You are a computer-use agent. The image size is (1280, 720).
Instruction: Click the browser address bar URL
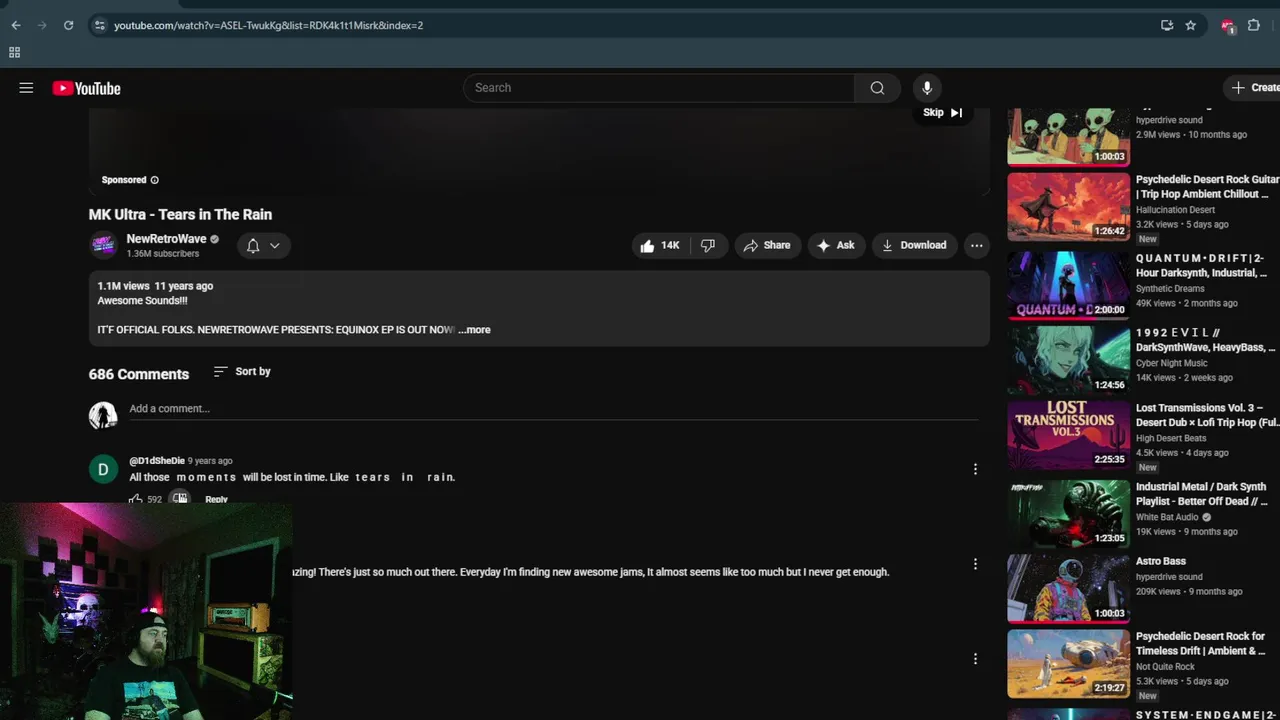click(x=268, y=25)
